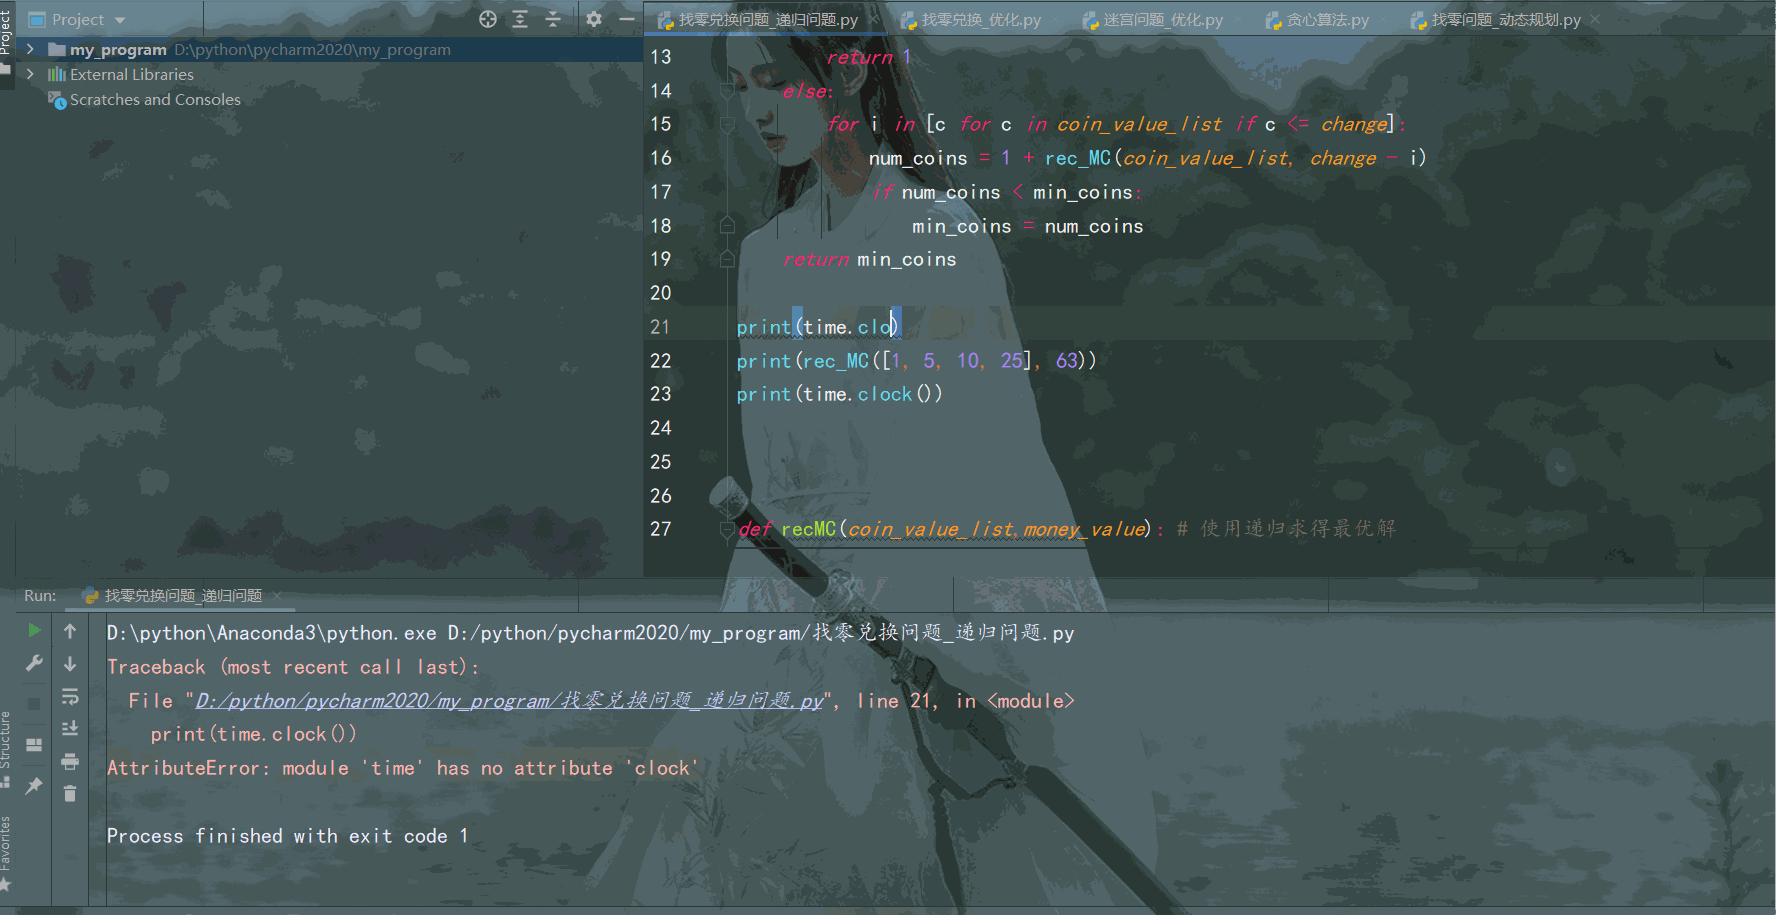Click 'print(time.clock())' on line 23

(x=839, y=395)
